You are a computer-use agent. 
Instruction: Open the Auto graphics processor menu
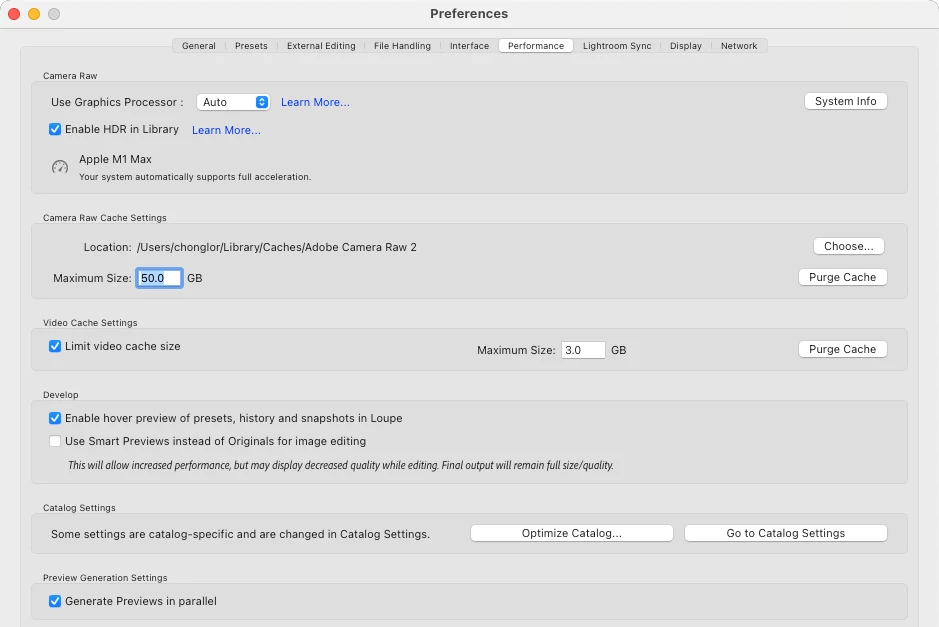pyautogui.click(x=233, y=102)
